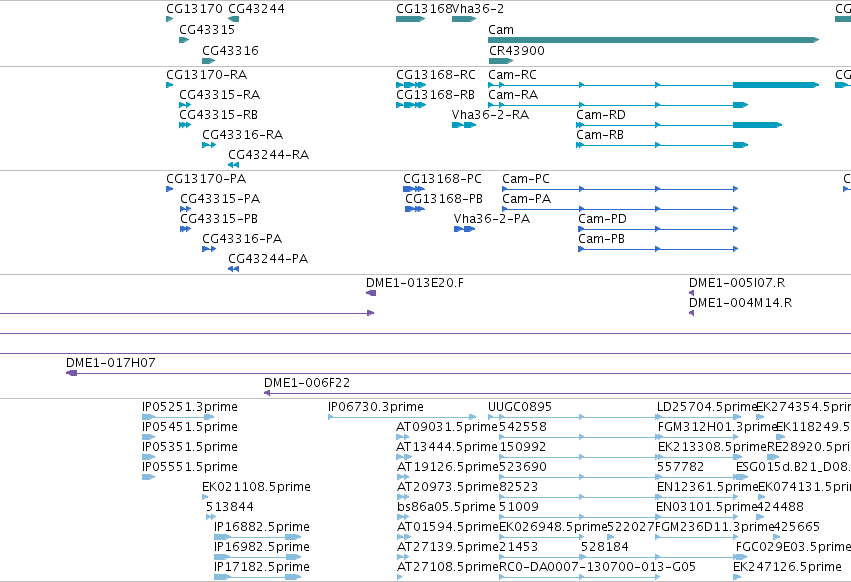
Task: Select the CG43316 gene label
Action: (x=231, y=50)
